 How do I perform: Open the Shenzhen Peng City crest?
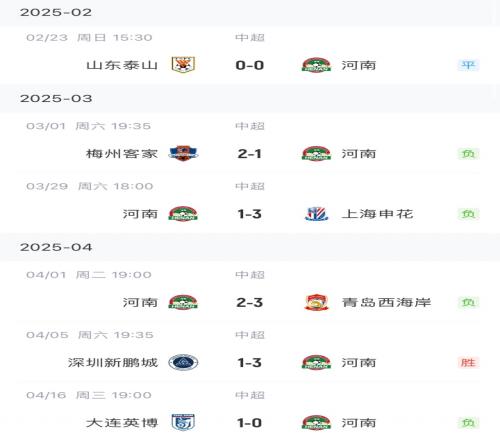183,363
